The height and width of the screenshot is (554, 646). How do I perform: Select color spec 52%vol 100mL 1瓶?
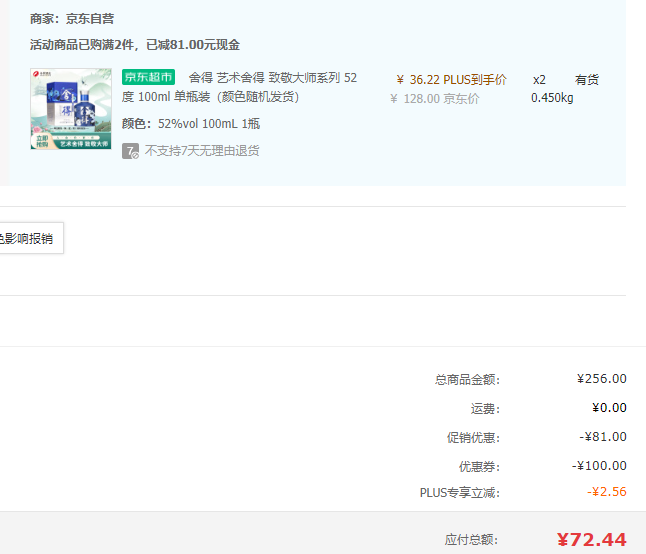[x=209, y=124]
